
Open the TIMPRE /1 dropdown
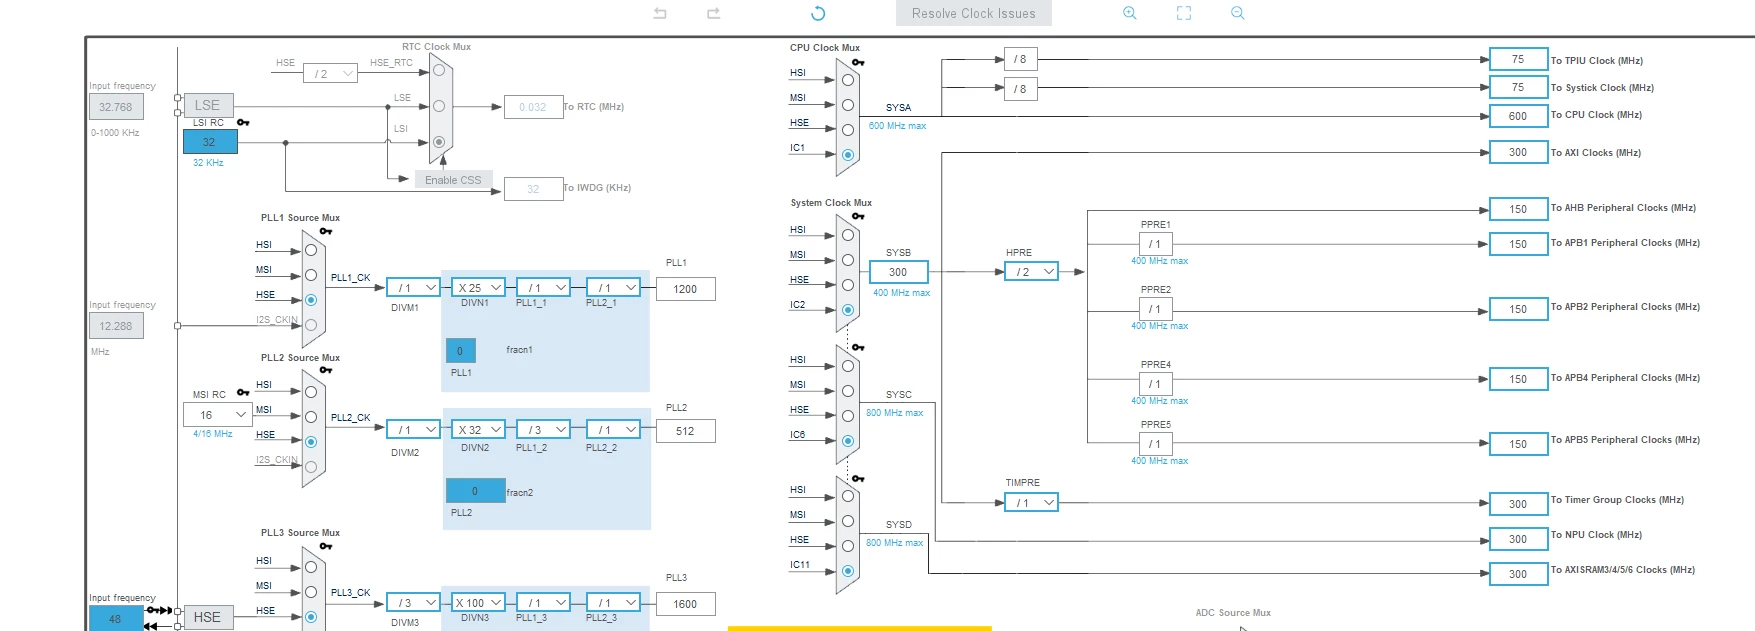[1031, 502]
